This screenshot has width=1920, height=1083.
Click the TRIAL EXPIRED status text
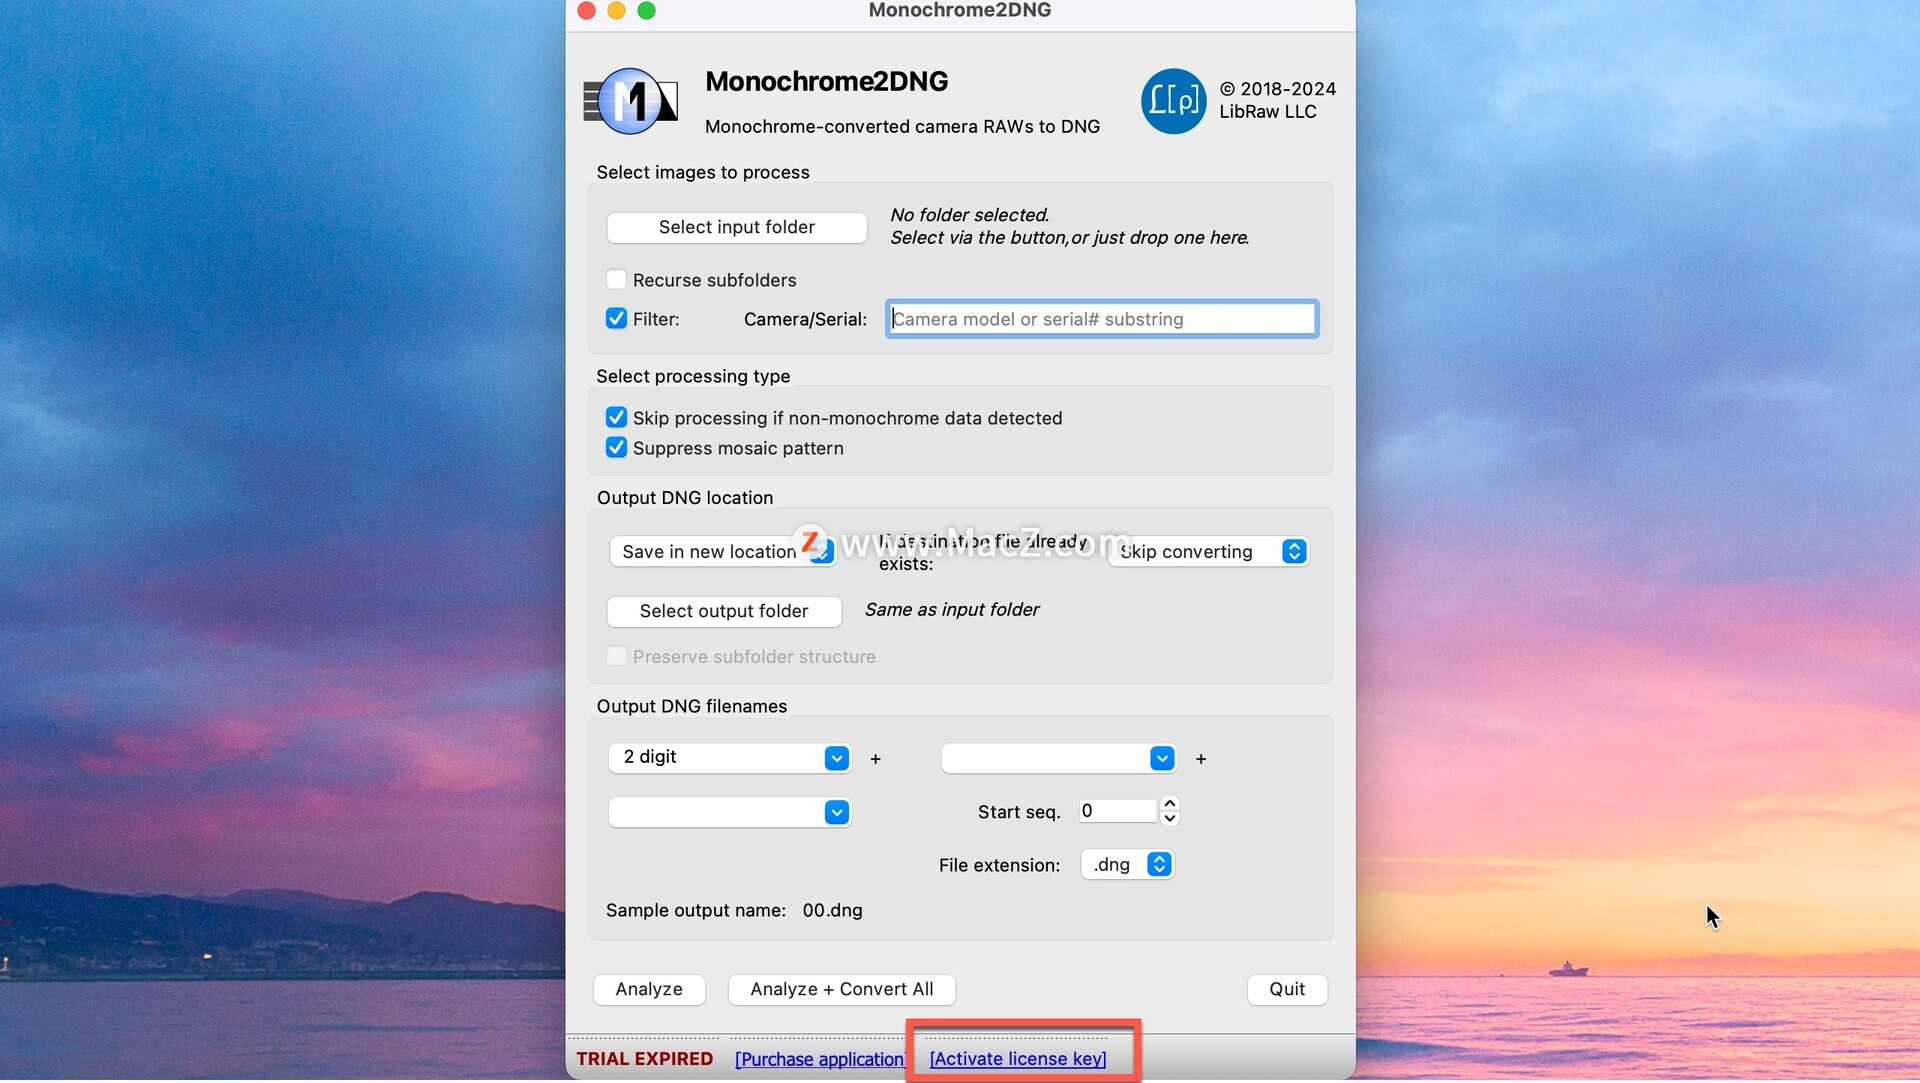(645, 1059)
